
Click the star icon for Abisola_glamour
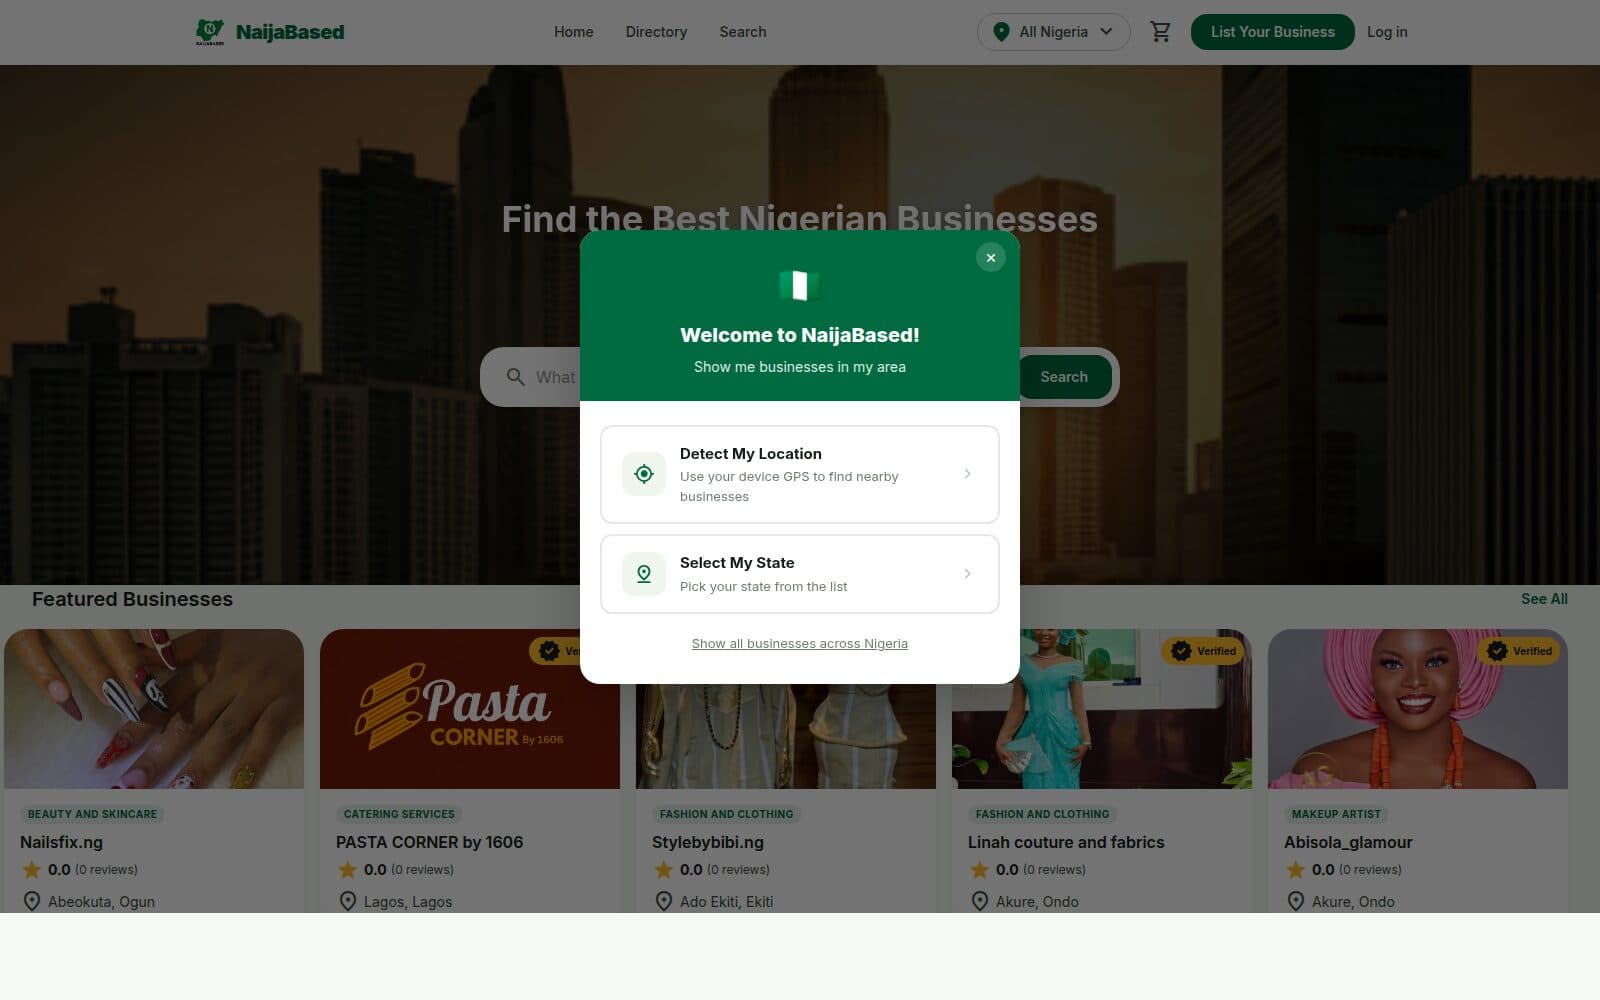pyautogui.click(x=1296, y=870)
